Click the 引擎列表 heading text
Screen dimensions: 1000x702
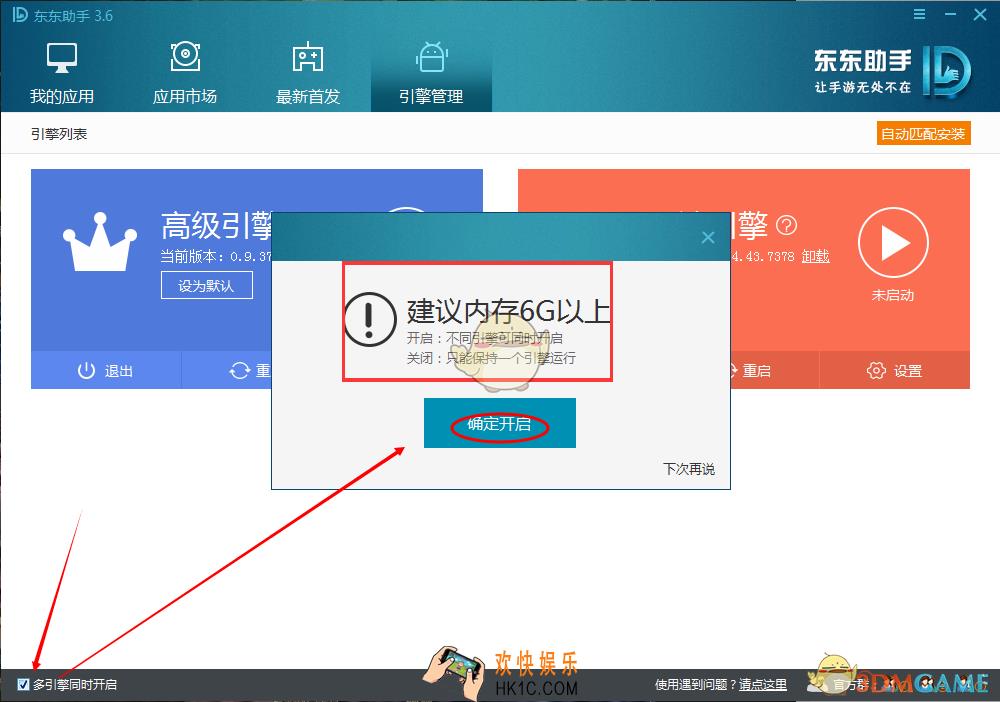[x=59, y=134]
